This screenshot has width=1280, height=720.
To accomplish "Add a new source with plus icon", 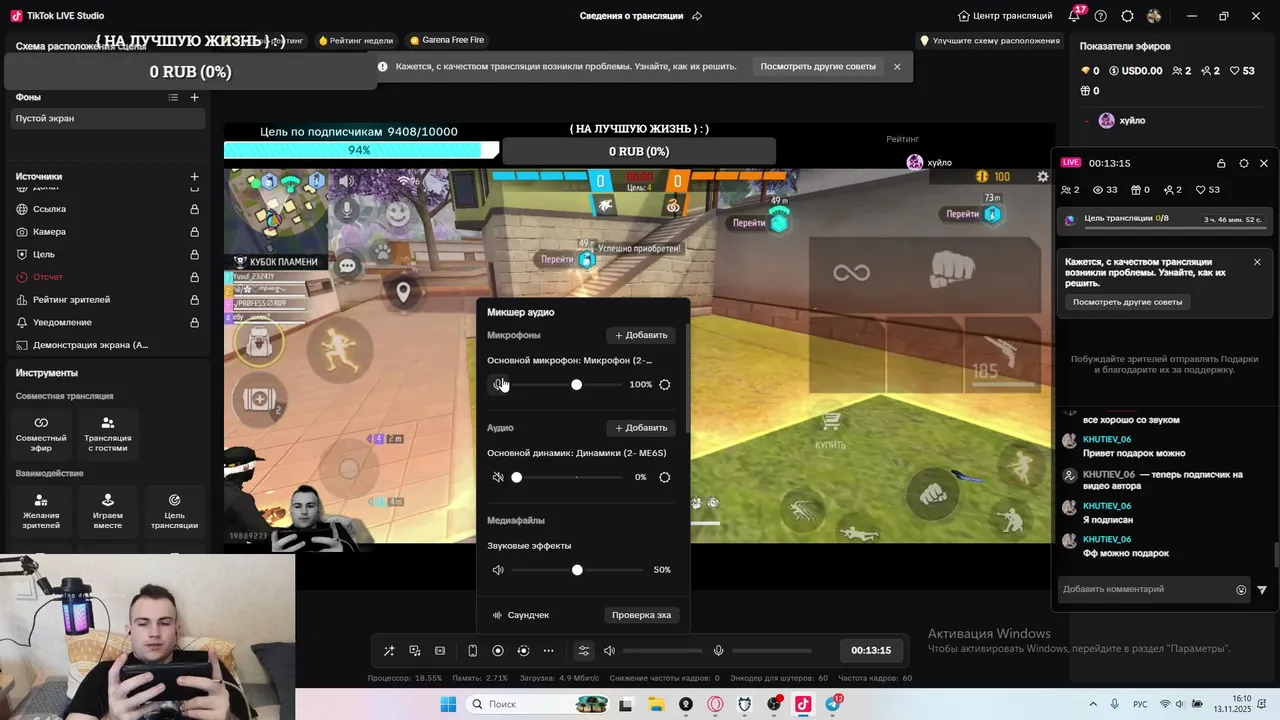I will (194, 177).
